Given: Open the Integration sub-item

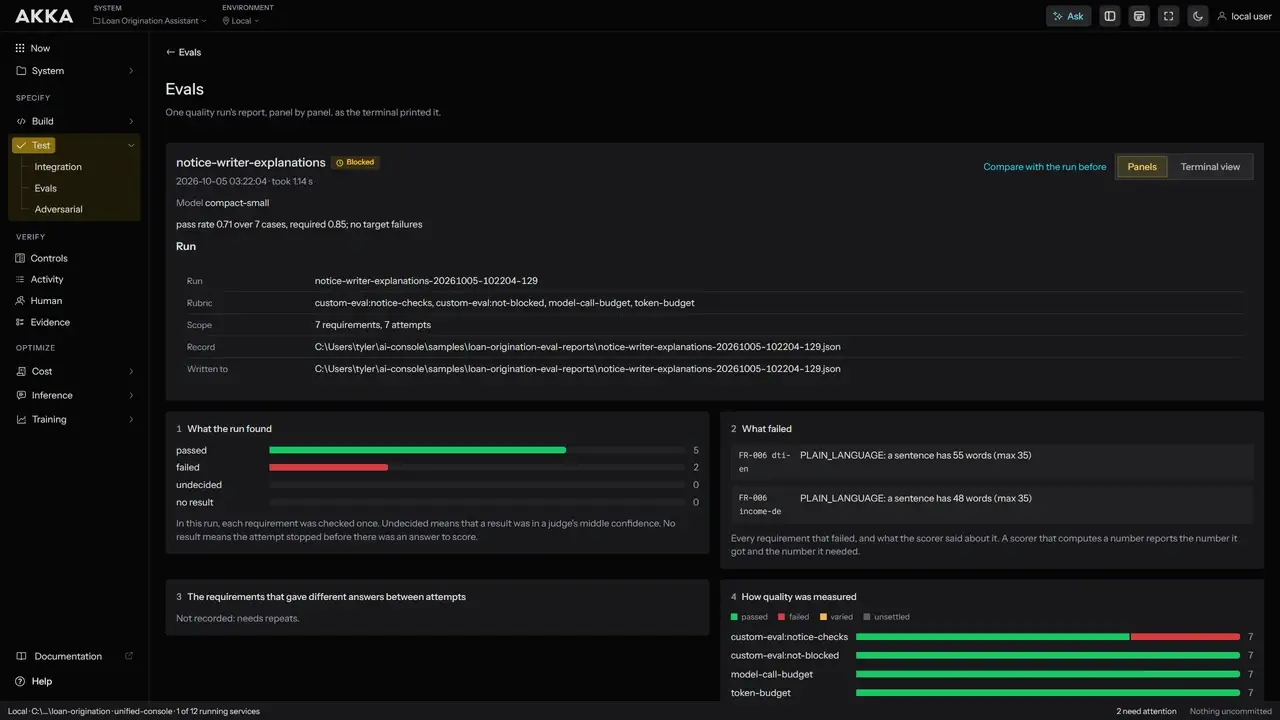Looking at the screenshot, I should click(58, 167).
